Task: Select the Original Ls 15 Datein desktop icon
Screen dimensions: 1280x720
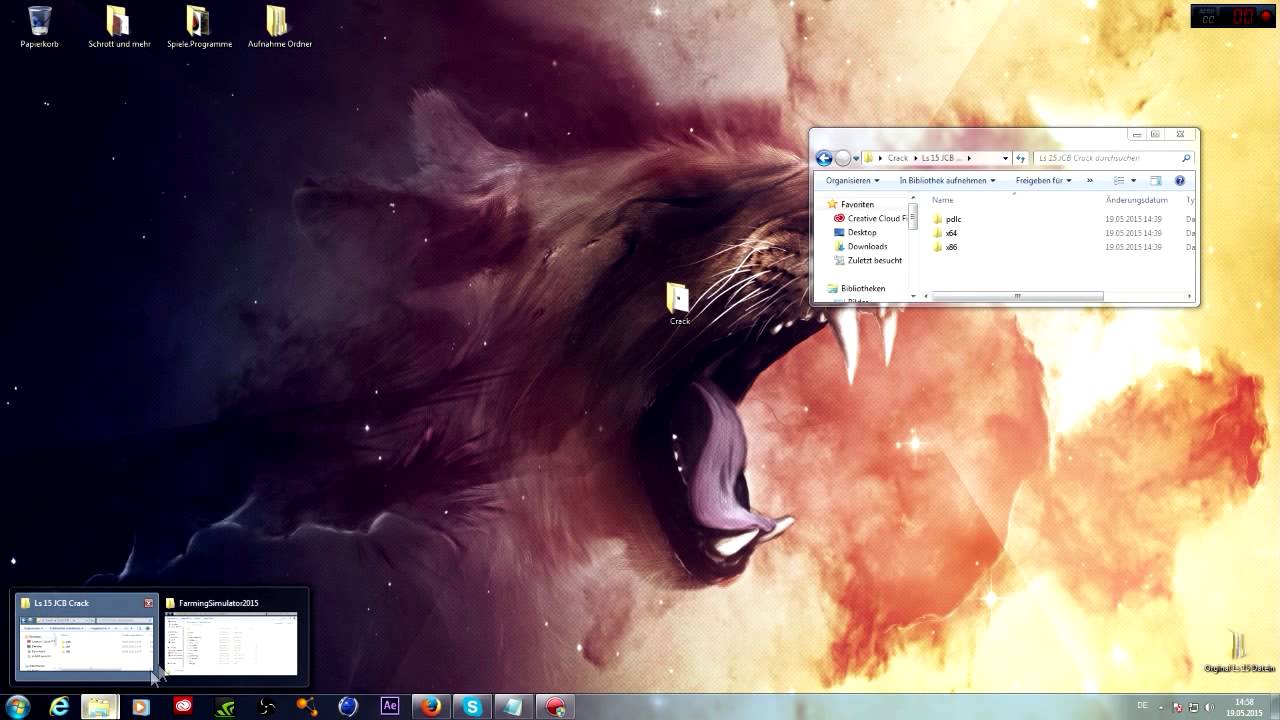Action: [x=1239, y=650]
